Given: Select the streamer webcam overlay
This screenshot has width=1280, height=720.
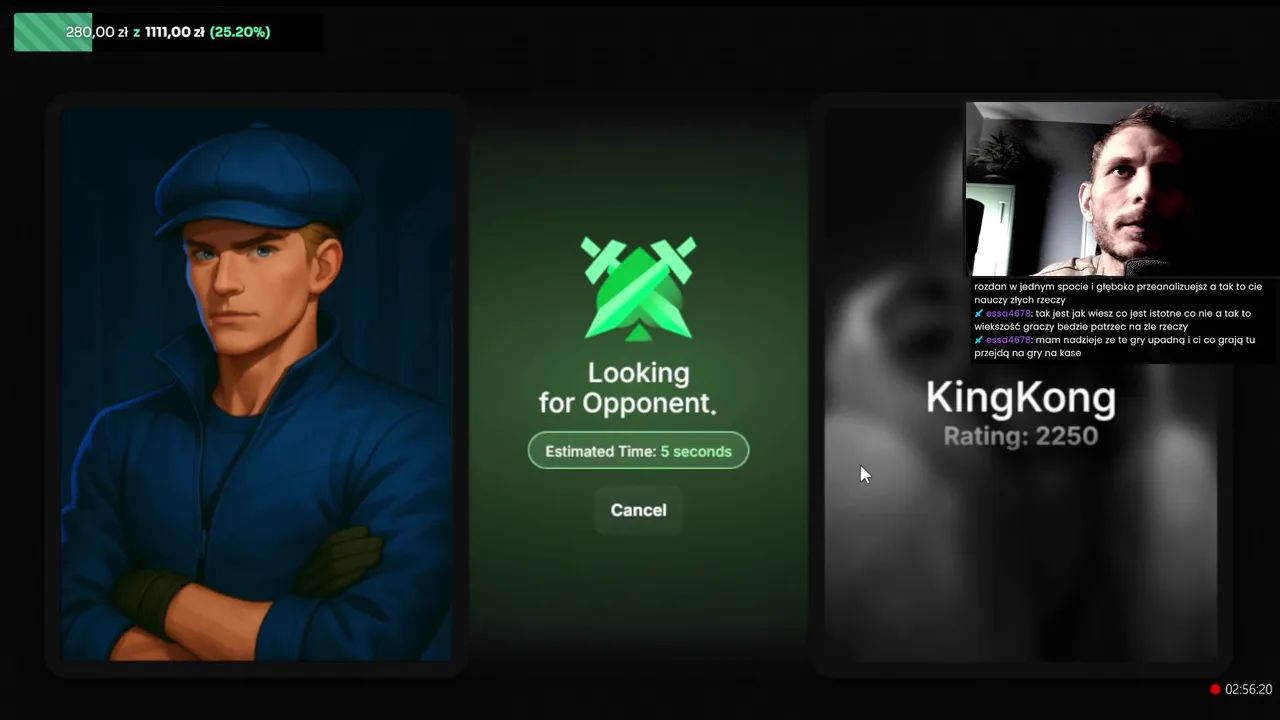Looking at the screenshot, I should click(x=1122, y=189).
